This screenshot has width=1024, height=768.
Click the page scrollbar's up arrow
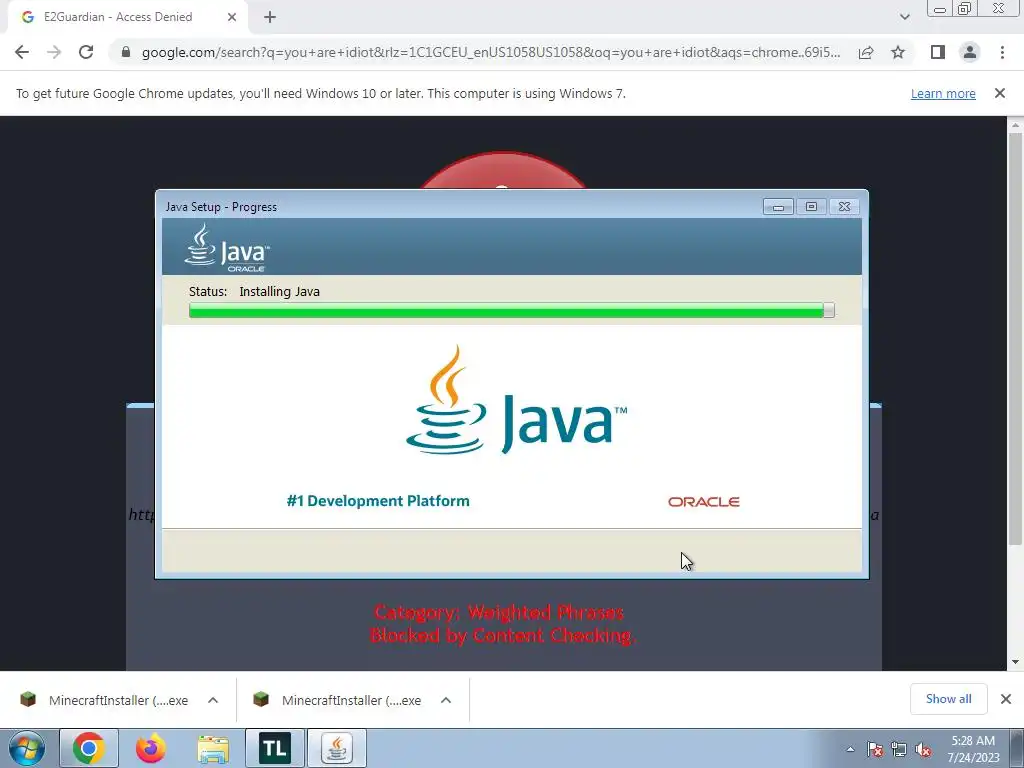pos(1015,124)
